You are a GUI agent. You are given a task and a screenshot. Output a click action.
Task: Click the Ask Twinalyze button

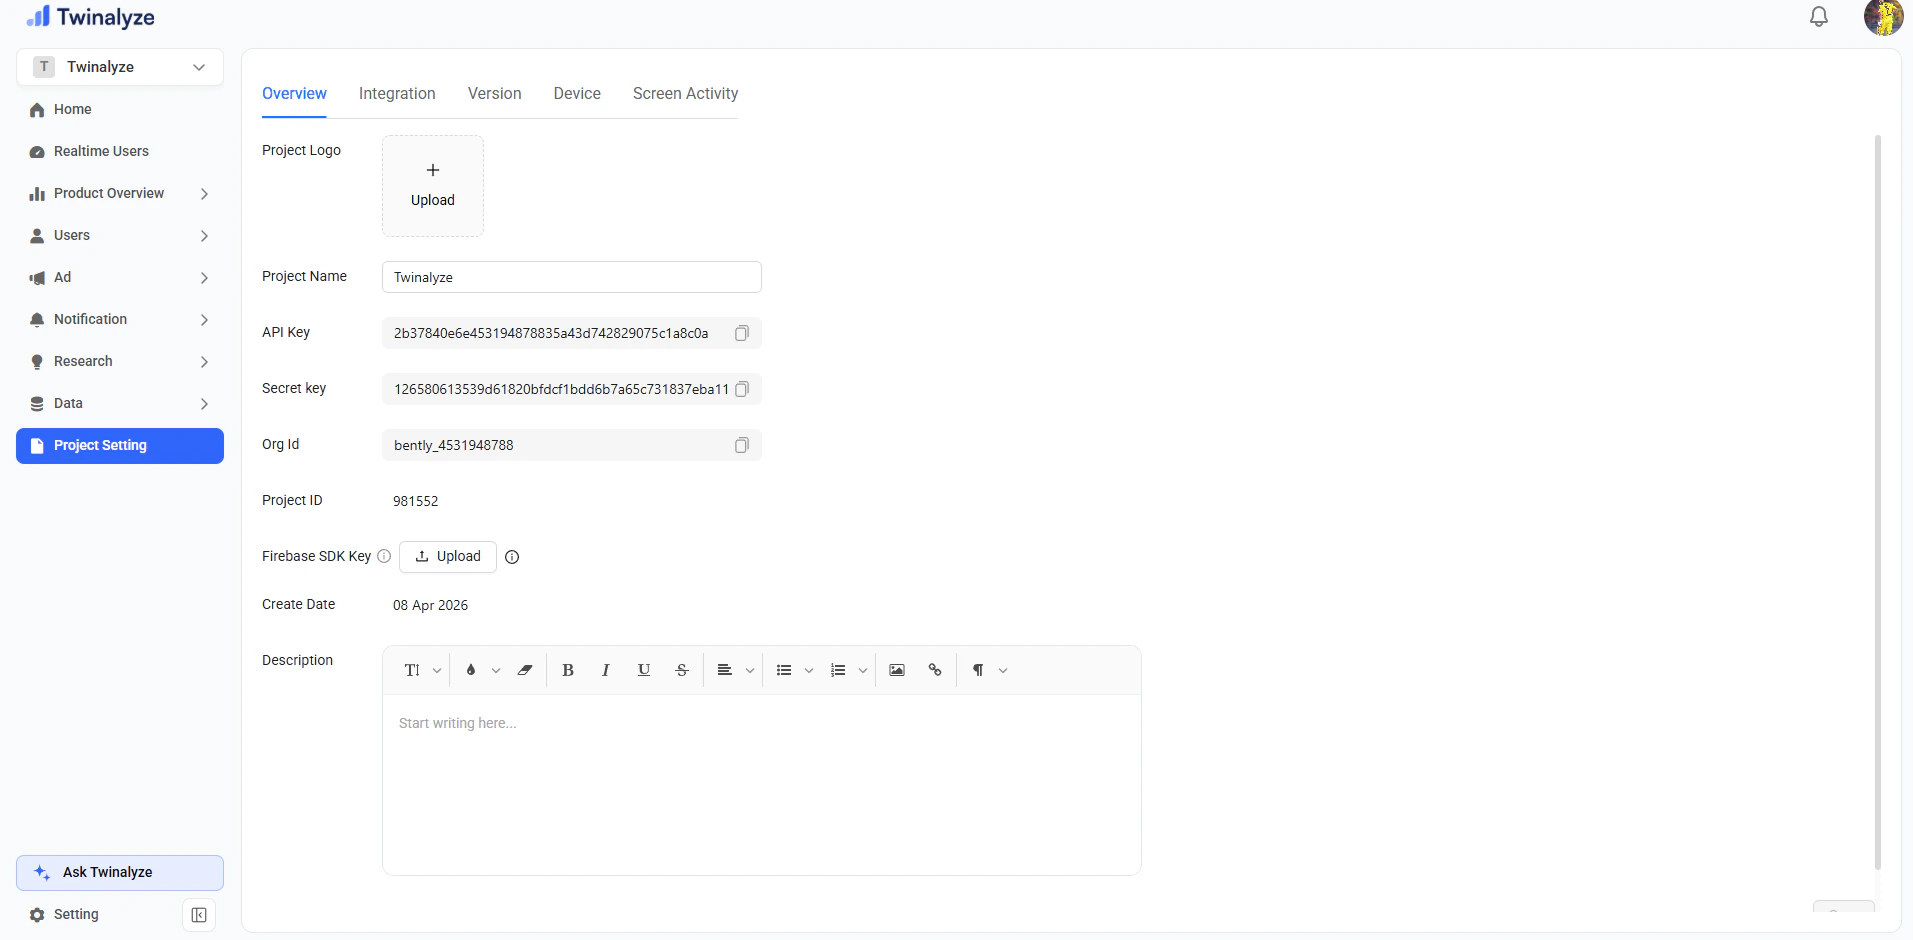(120, 873)
